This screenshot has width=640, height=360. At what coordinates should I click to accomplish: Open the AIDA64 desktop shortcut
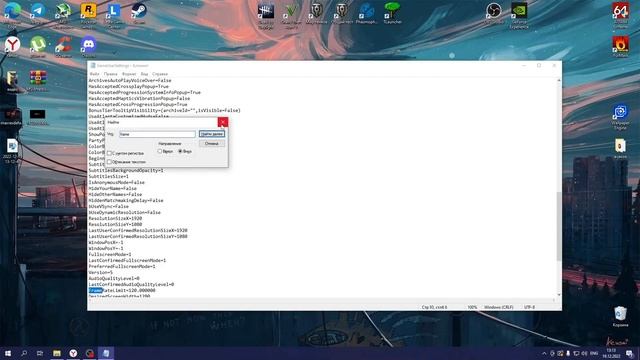pos(620,11)
